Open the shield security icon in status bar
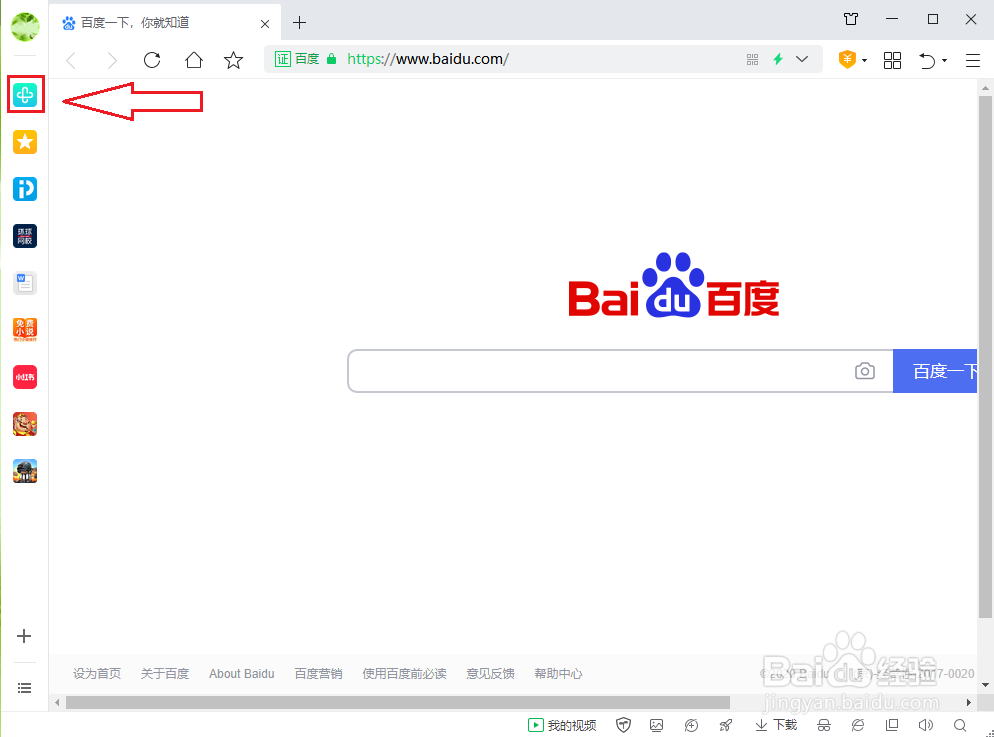The image size is (994, 737). [x=624, y=725]
